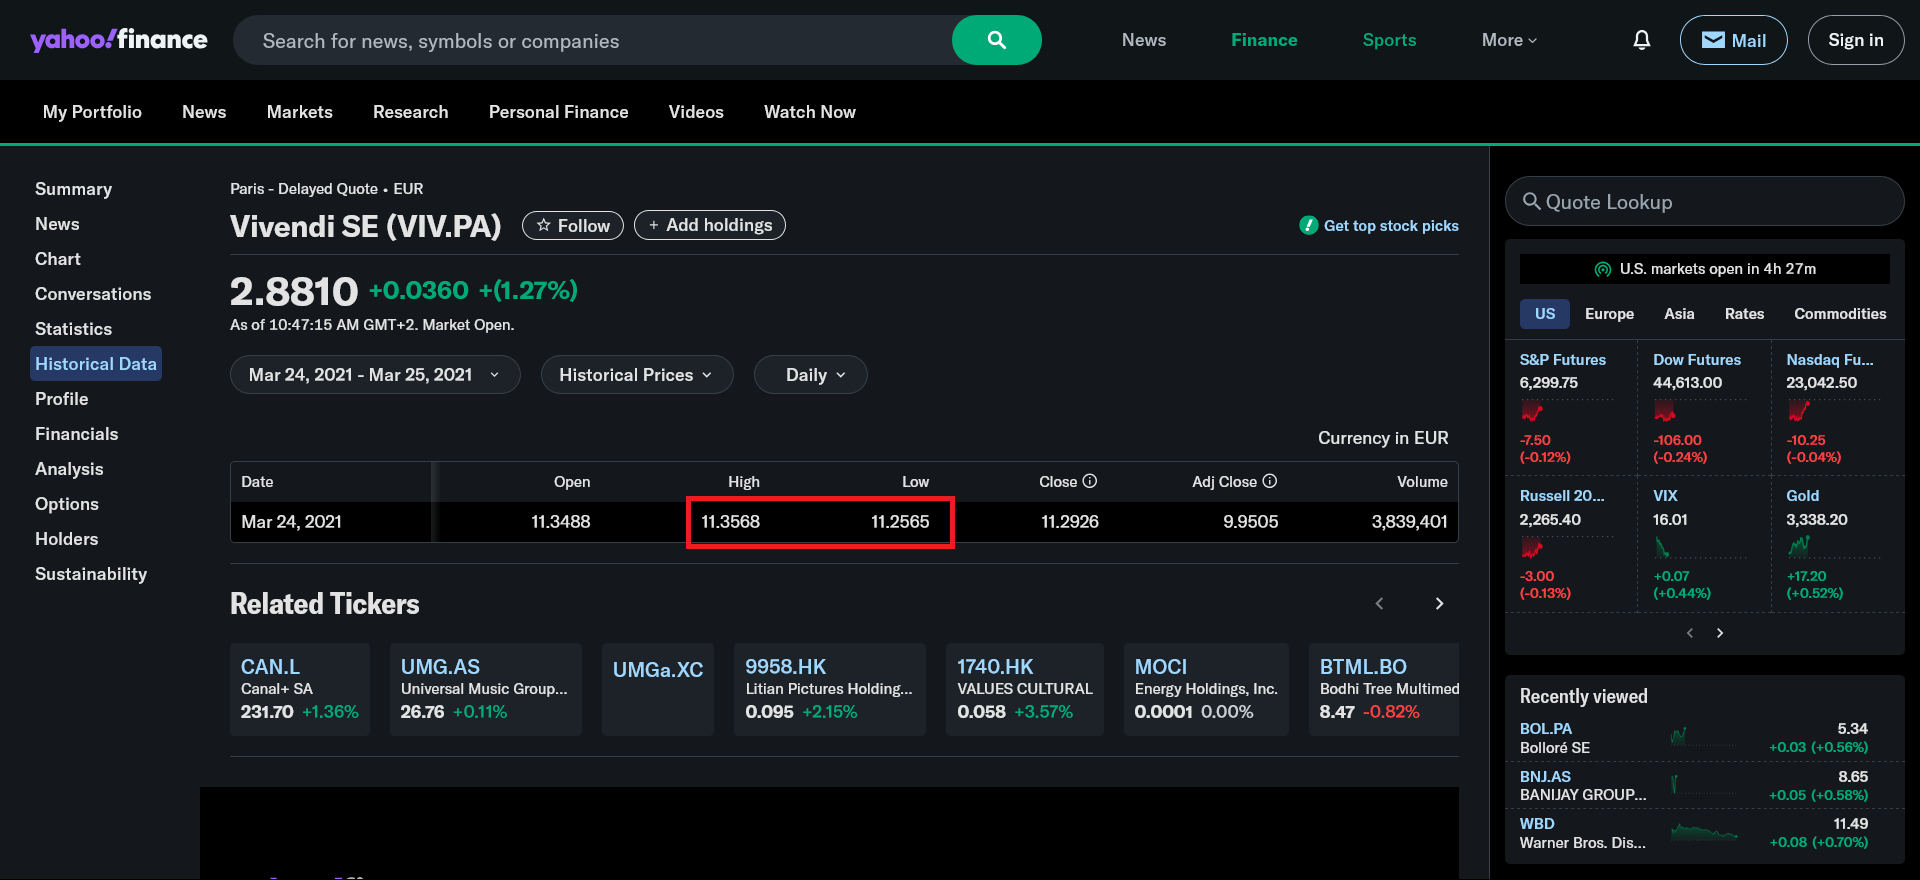Open Statistics in sidebar

click(73, 329)
